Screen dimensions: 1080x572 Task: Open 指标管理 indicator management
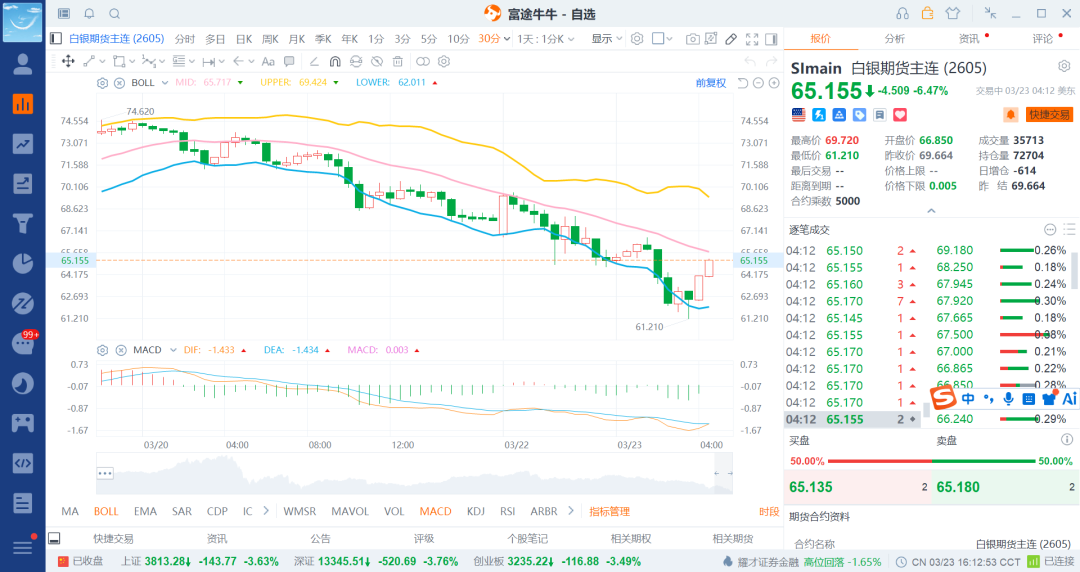[x=609, y=511]
